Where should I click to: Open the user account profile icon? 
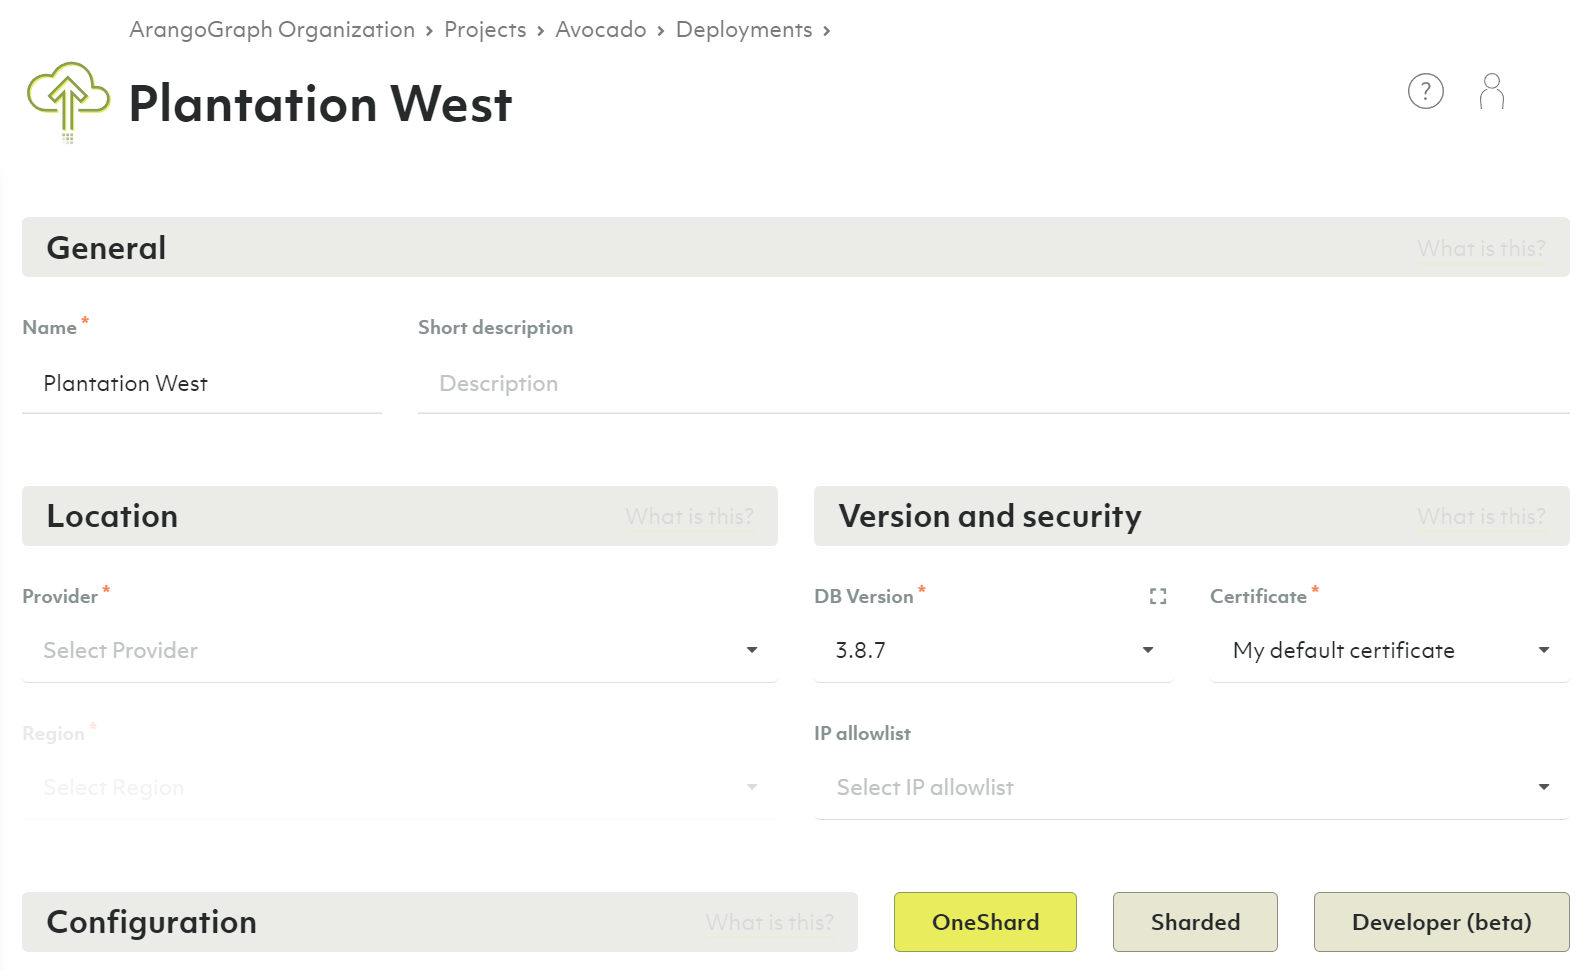click(1491, 91)
